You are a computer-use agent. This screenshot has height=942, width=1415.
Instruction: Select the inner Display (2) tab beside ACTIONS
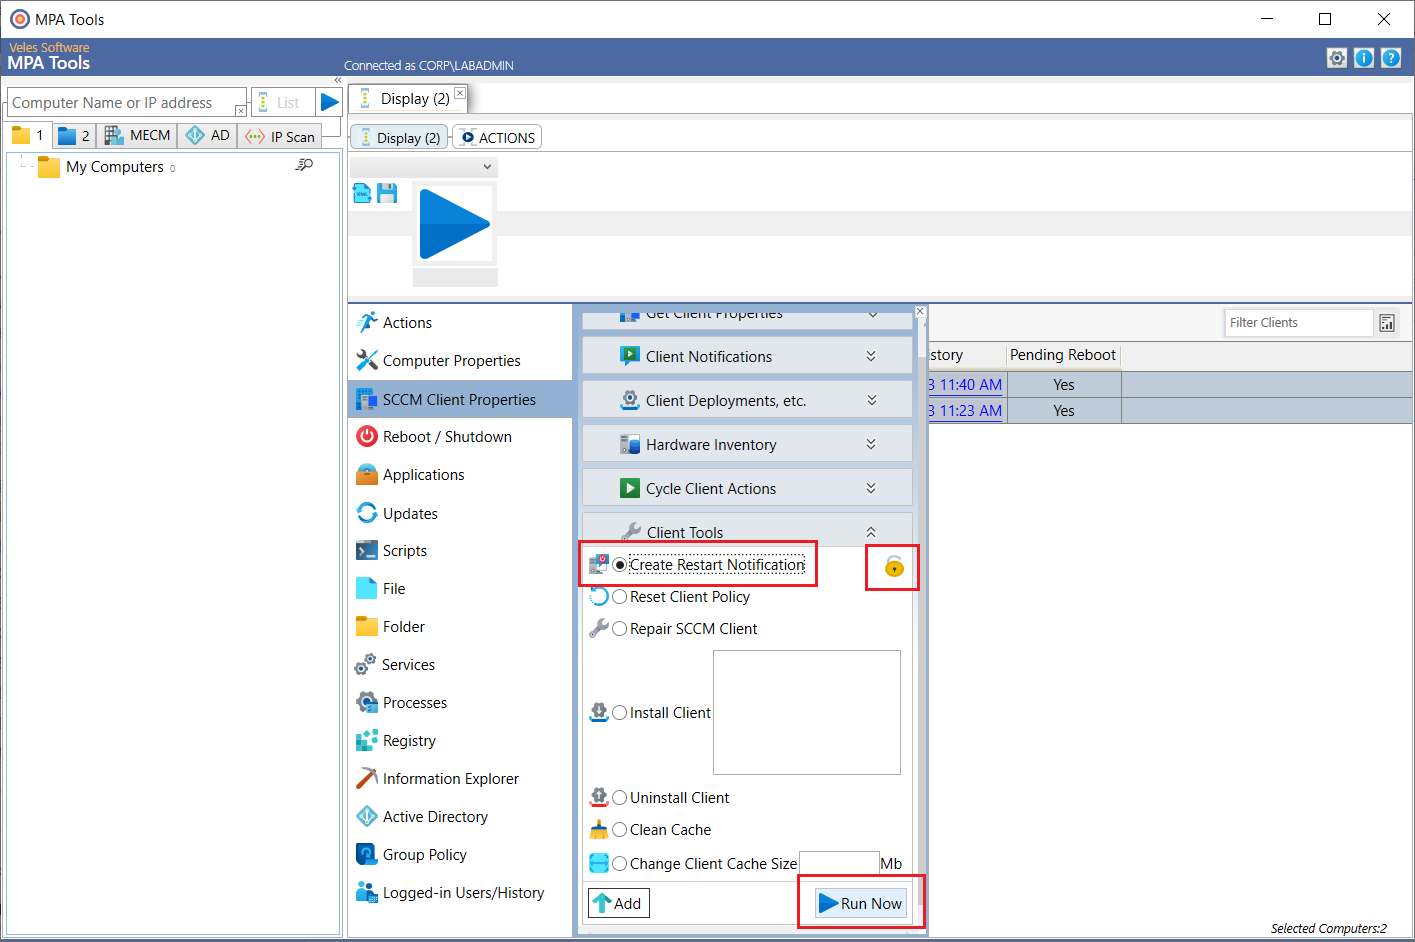coord(399,138)
